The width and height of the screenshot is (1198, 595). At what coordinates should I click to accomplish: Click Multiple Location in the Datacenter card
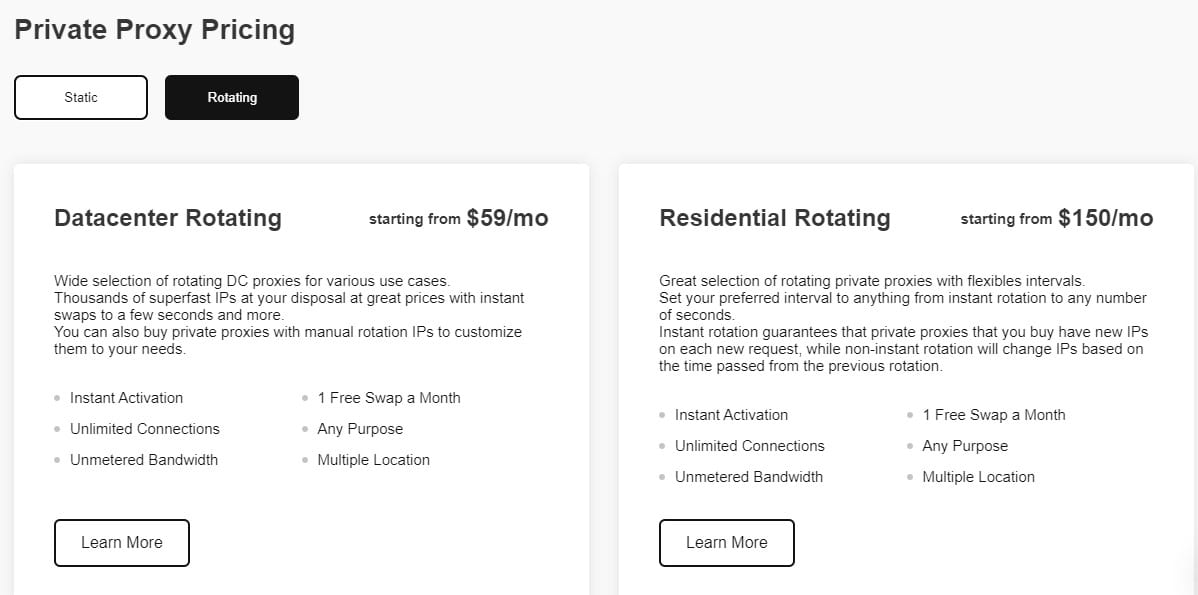tap(374, 460)
